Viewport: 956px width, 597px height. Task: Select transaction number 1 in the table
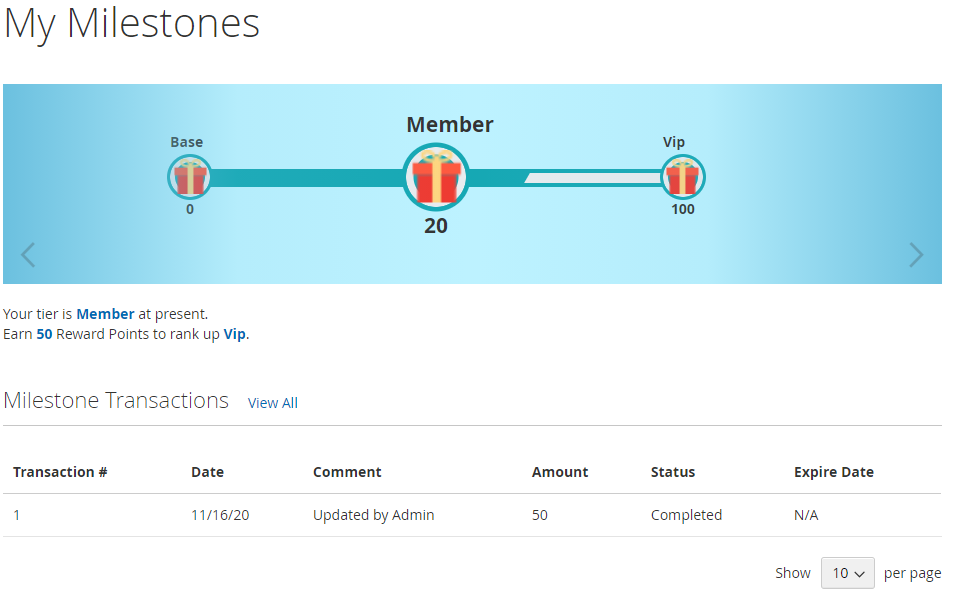(x=17, y=515)
